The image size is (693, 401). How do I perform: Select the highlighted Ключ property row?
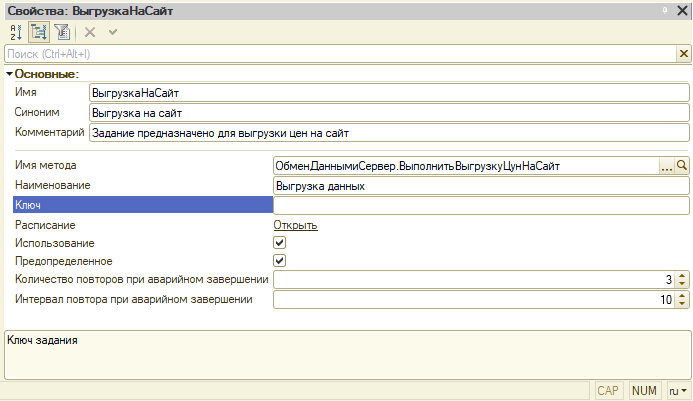point(143,205)
